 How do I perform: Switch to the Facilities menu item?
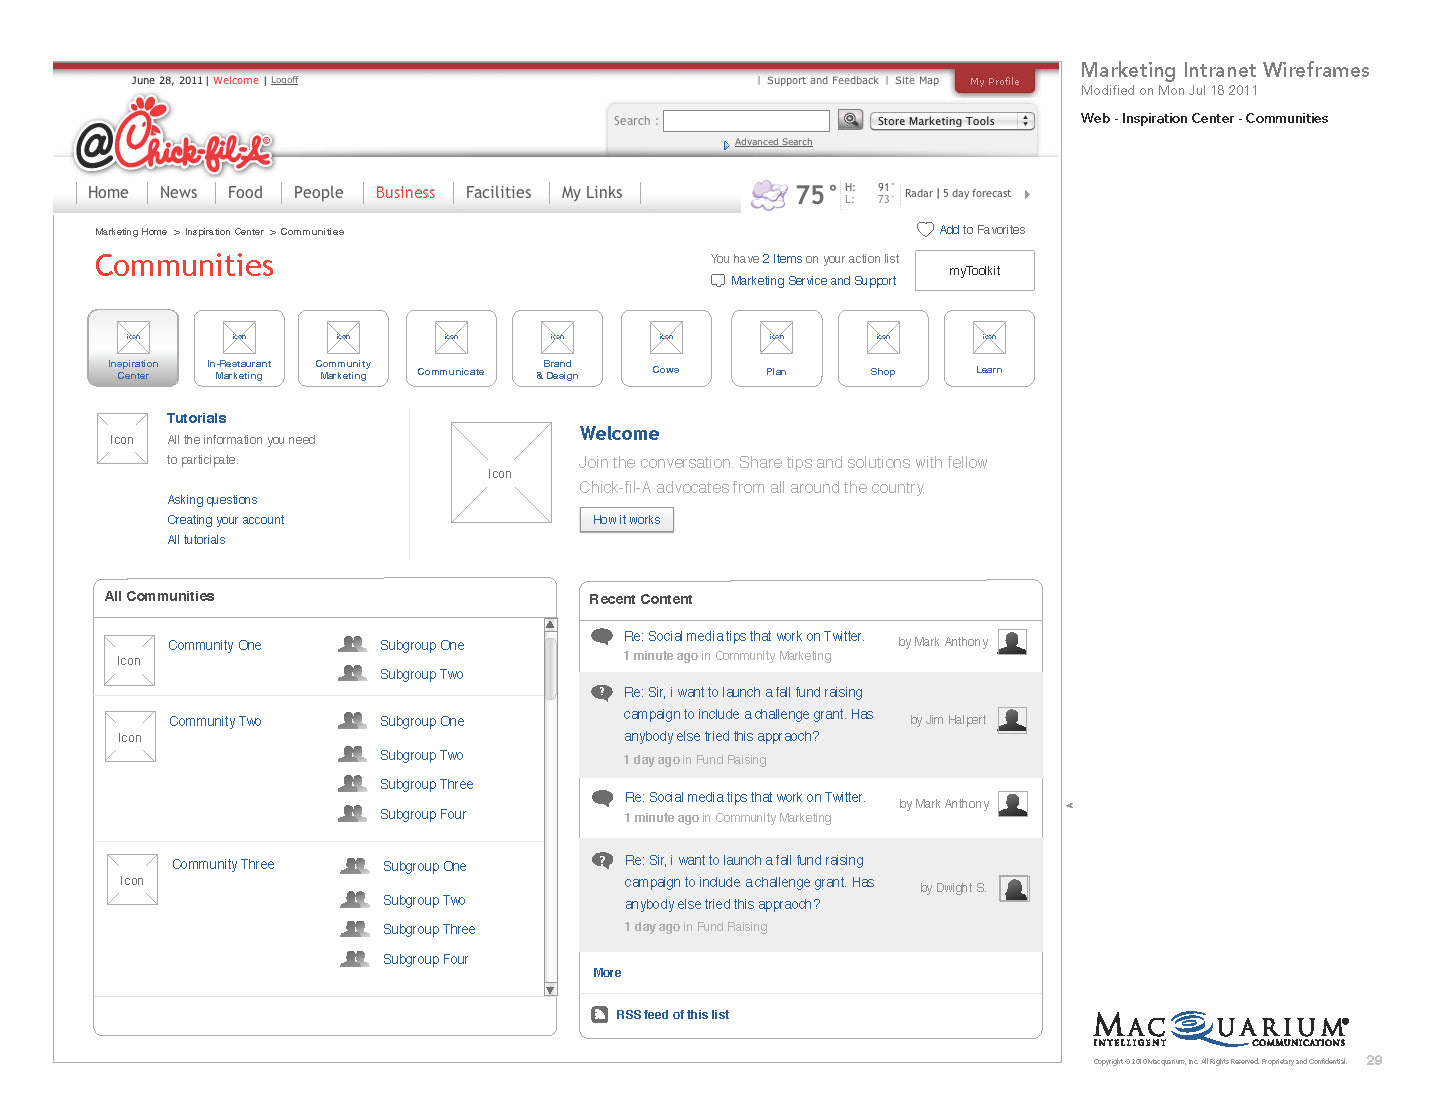(x=498, y=193)
